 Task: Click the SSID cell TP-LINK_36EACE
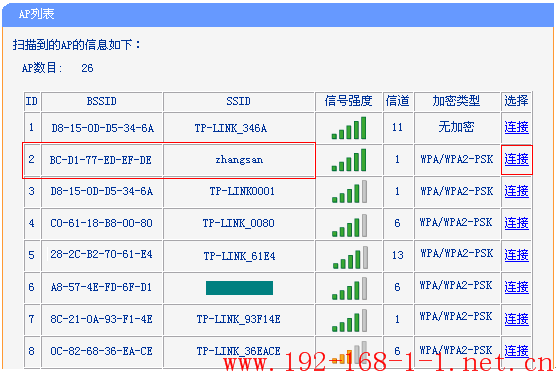click(239, 351)
